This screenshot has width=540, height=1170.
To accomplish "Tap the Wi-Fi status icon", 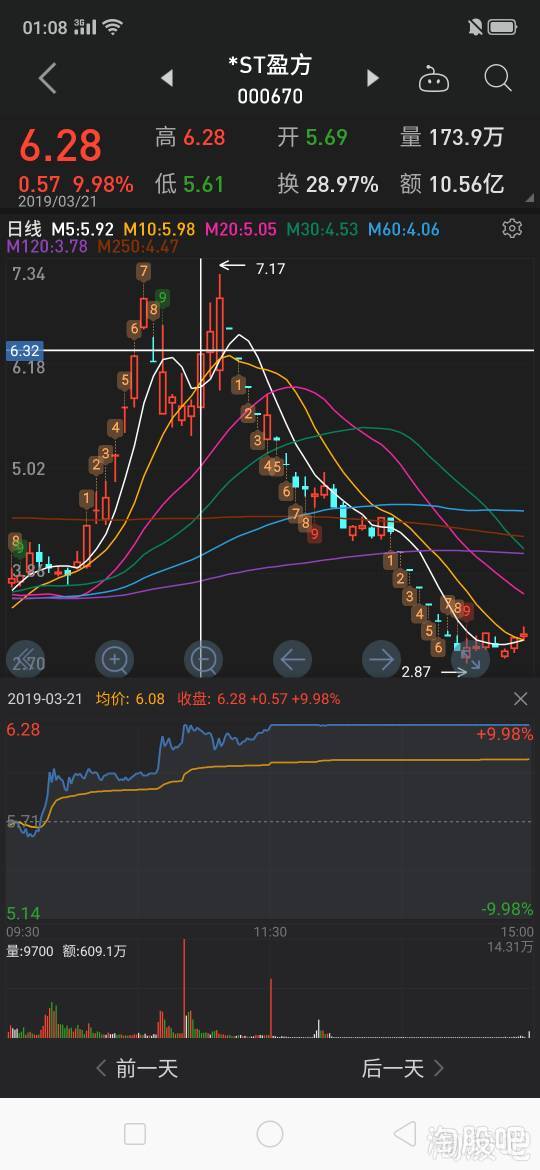I will [113, 28].
